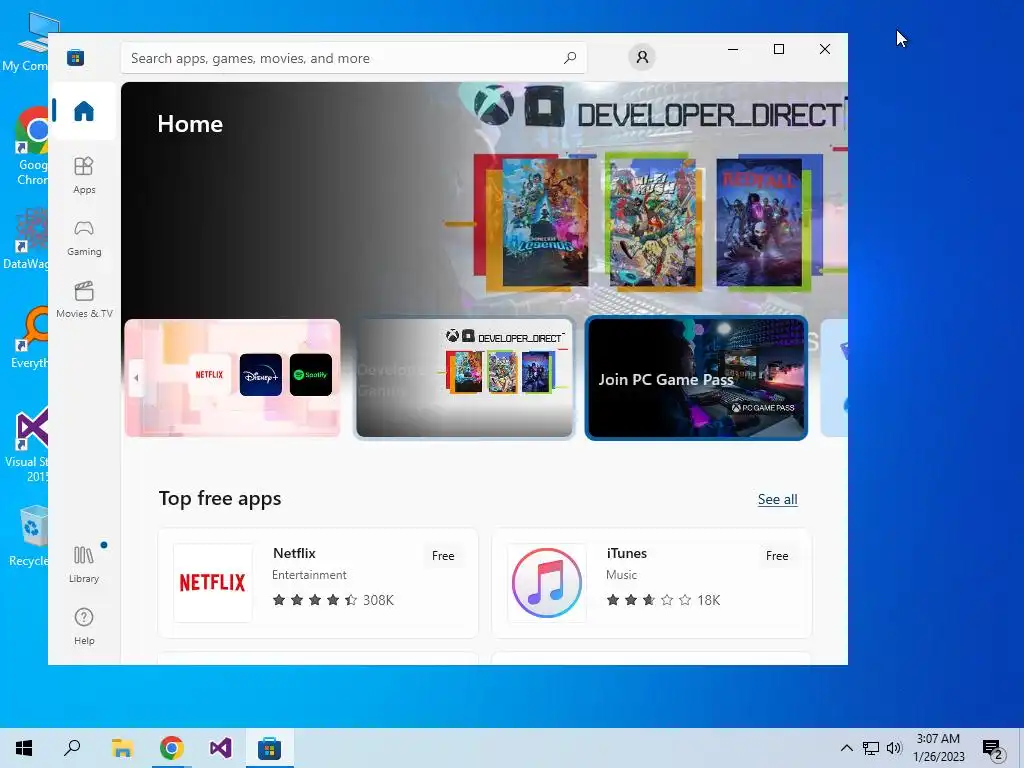Click See all for Top free apps

[777, 500]
